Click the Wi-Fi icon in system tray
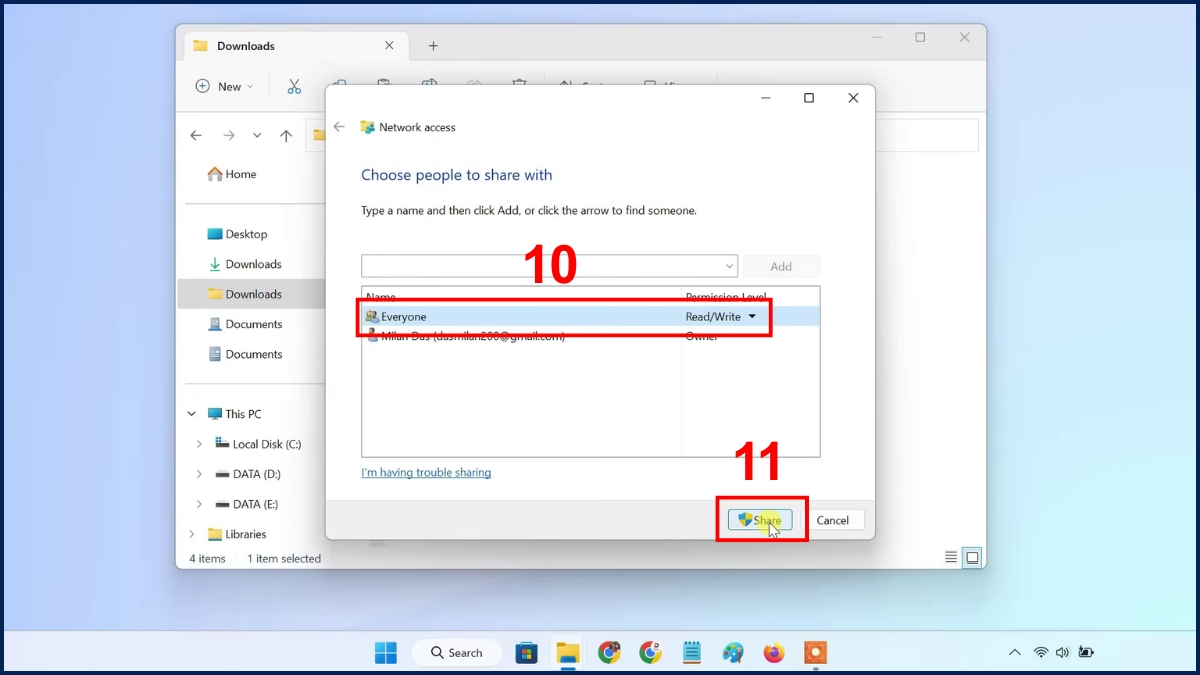 pos(1041,653)
